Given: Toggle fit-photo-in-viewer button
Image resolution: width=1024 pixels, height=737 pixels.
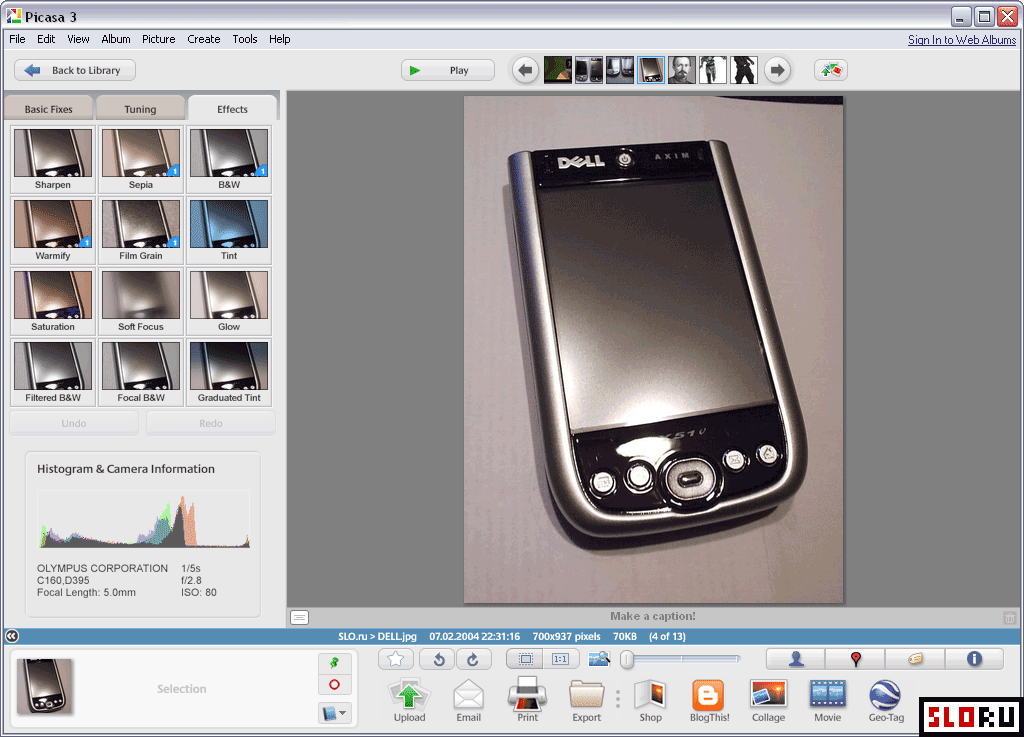Looking at the screenshot, I should tap(525, 659).
